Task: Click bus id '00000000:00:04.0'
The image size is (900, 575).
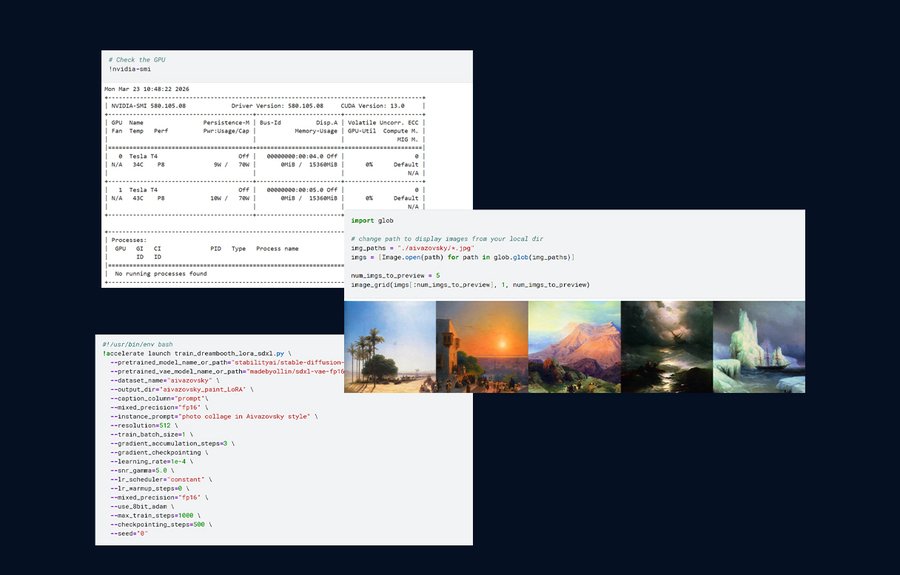Action: (295, 156)
